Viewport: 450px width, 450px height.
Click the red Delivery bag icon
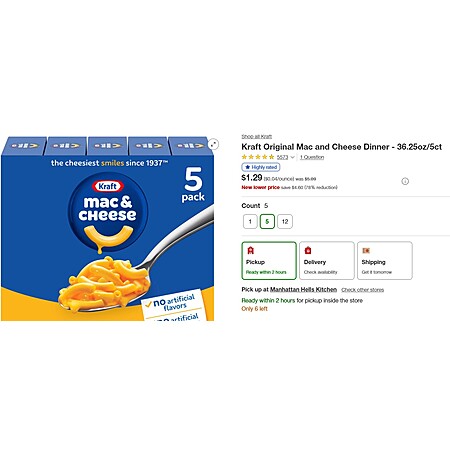(308, 250)
